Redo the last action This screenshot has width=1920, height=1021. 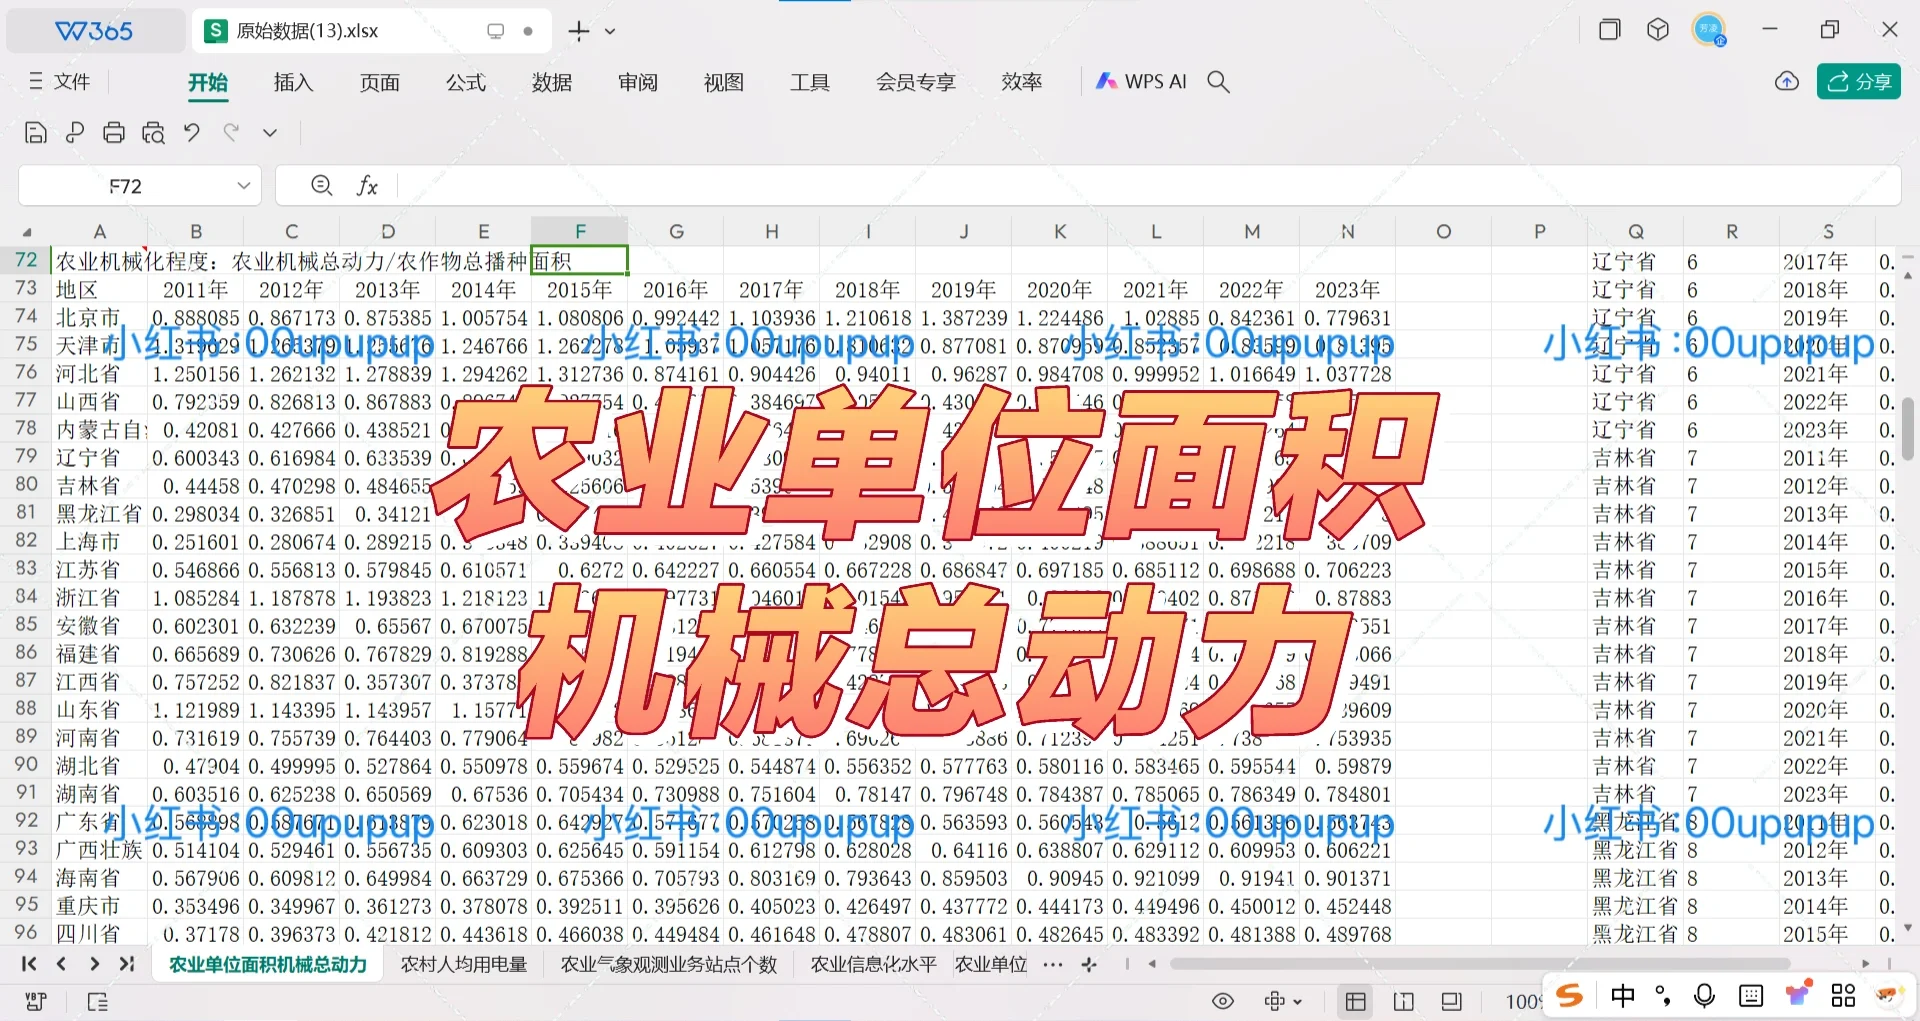231,132
